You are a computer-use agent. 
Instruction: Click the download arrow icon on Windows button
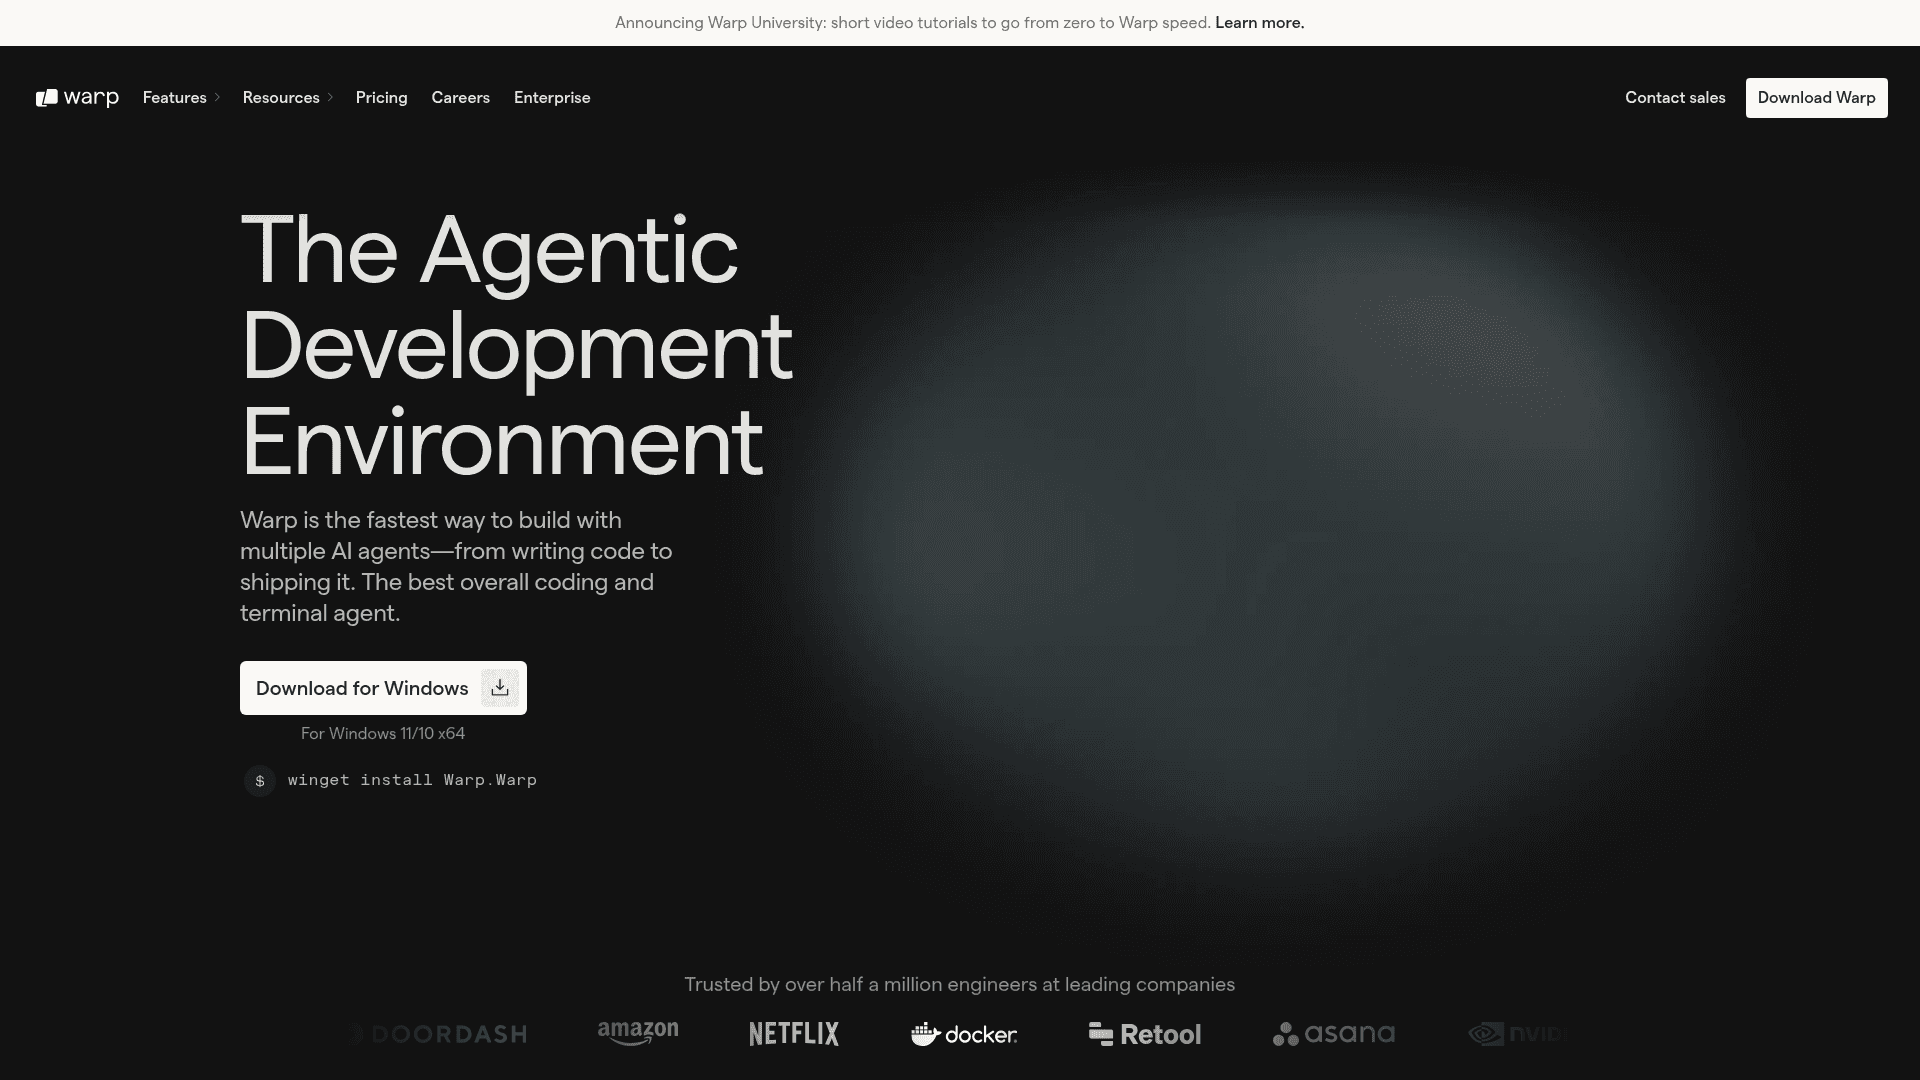pyautogui.click(x=500, y=688)
